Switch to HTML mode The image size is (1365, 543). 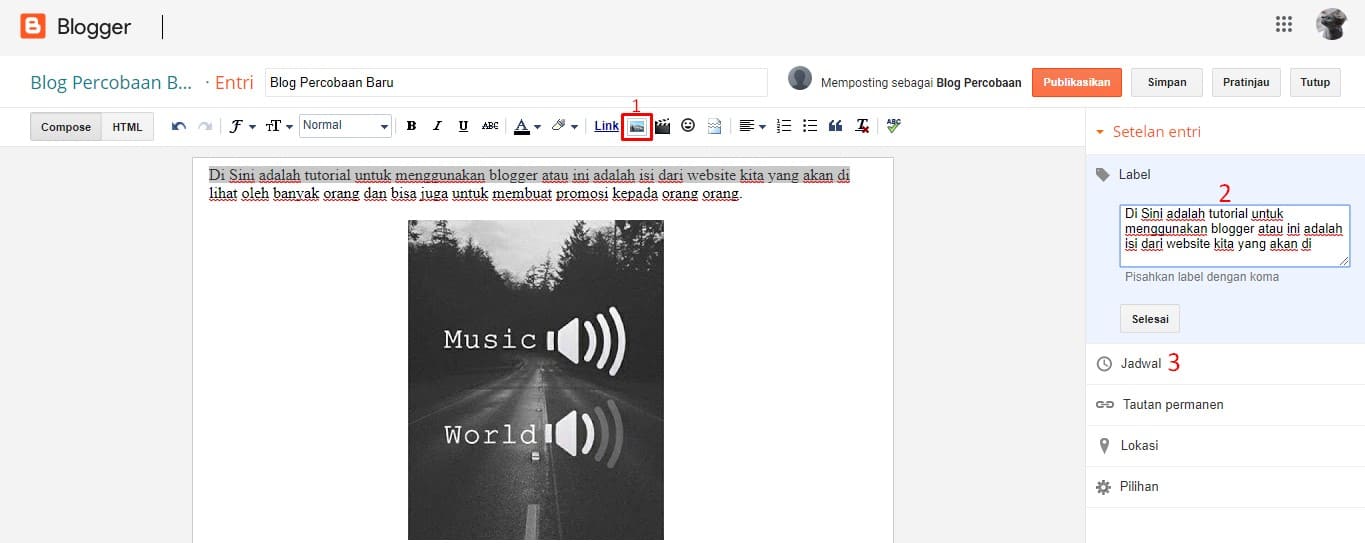coord(127,127)
